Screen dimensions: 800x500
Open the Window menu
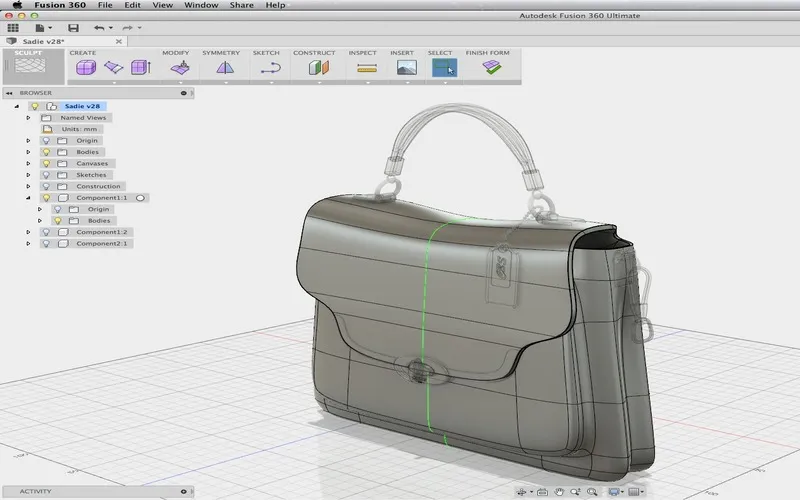(201, 5)
